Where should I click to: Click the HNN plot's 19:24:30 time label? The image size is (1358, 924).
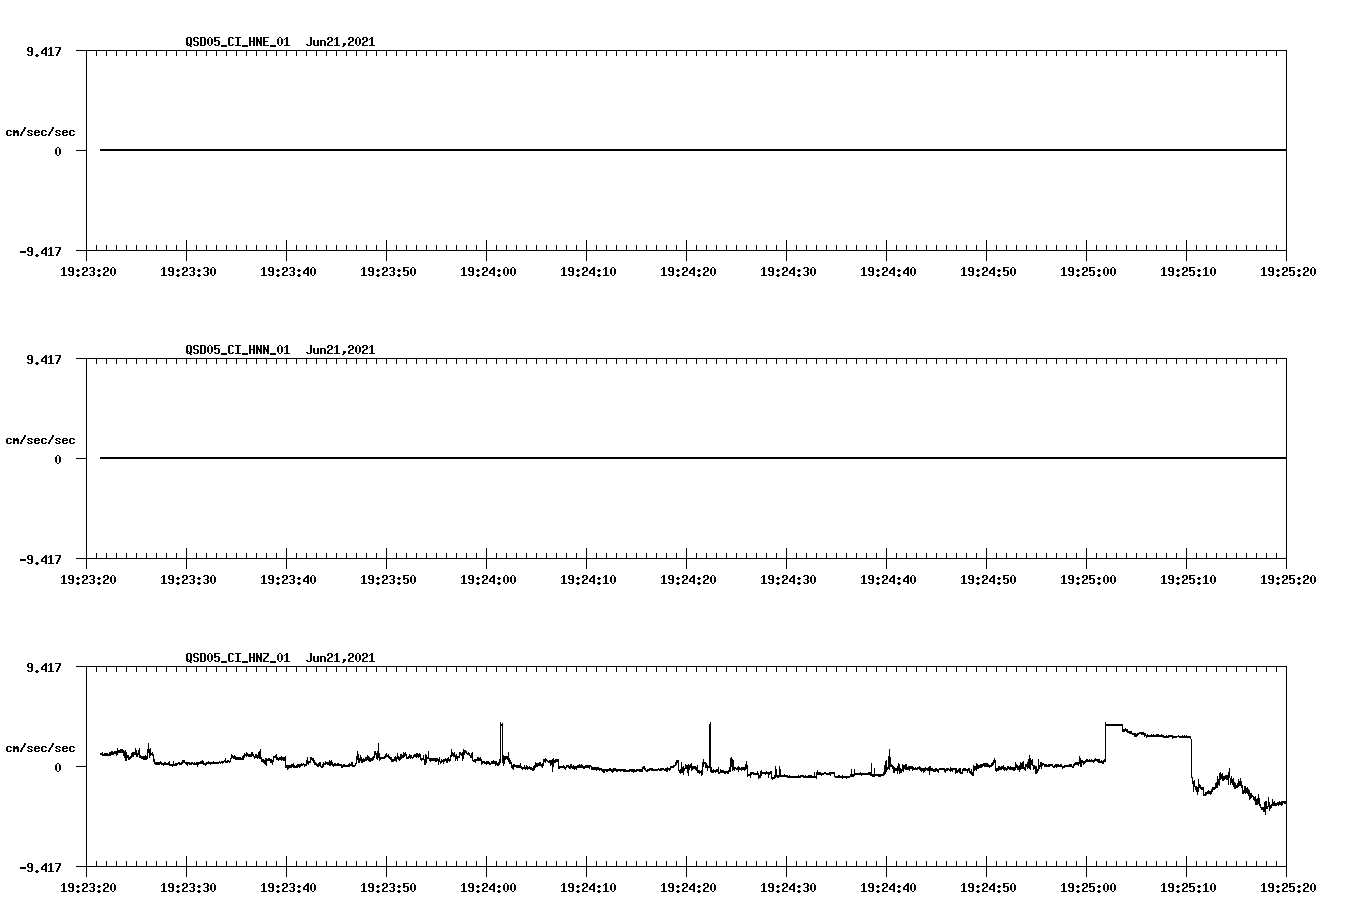pyautogui.click(x=787, y=579)
